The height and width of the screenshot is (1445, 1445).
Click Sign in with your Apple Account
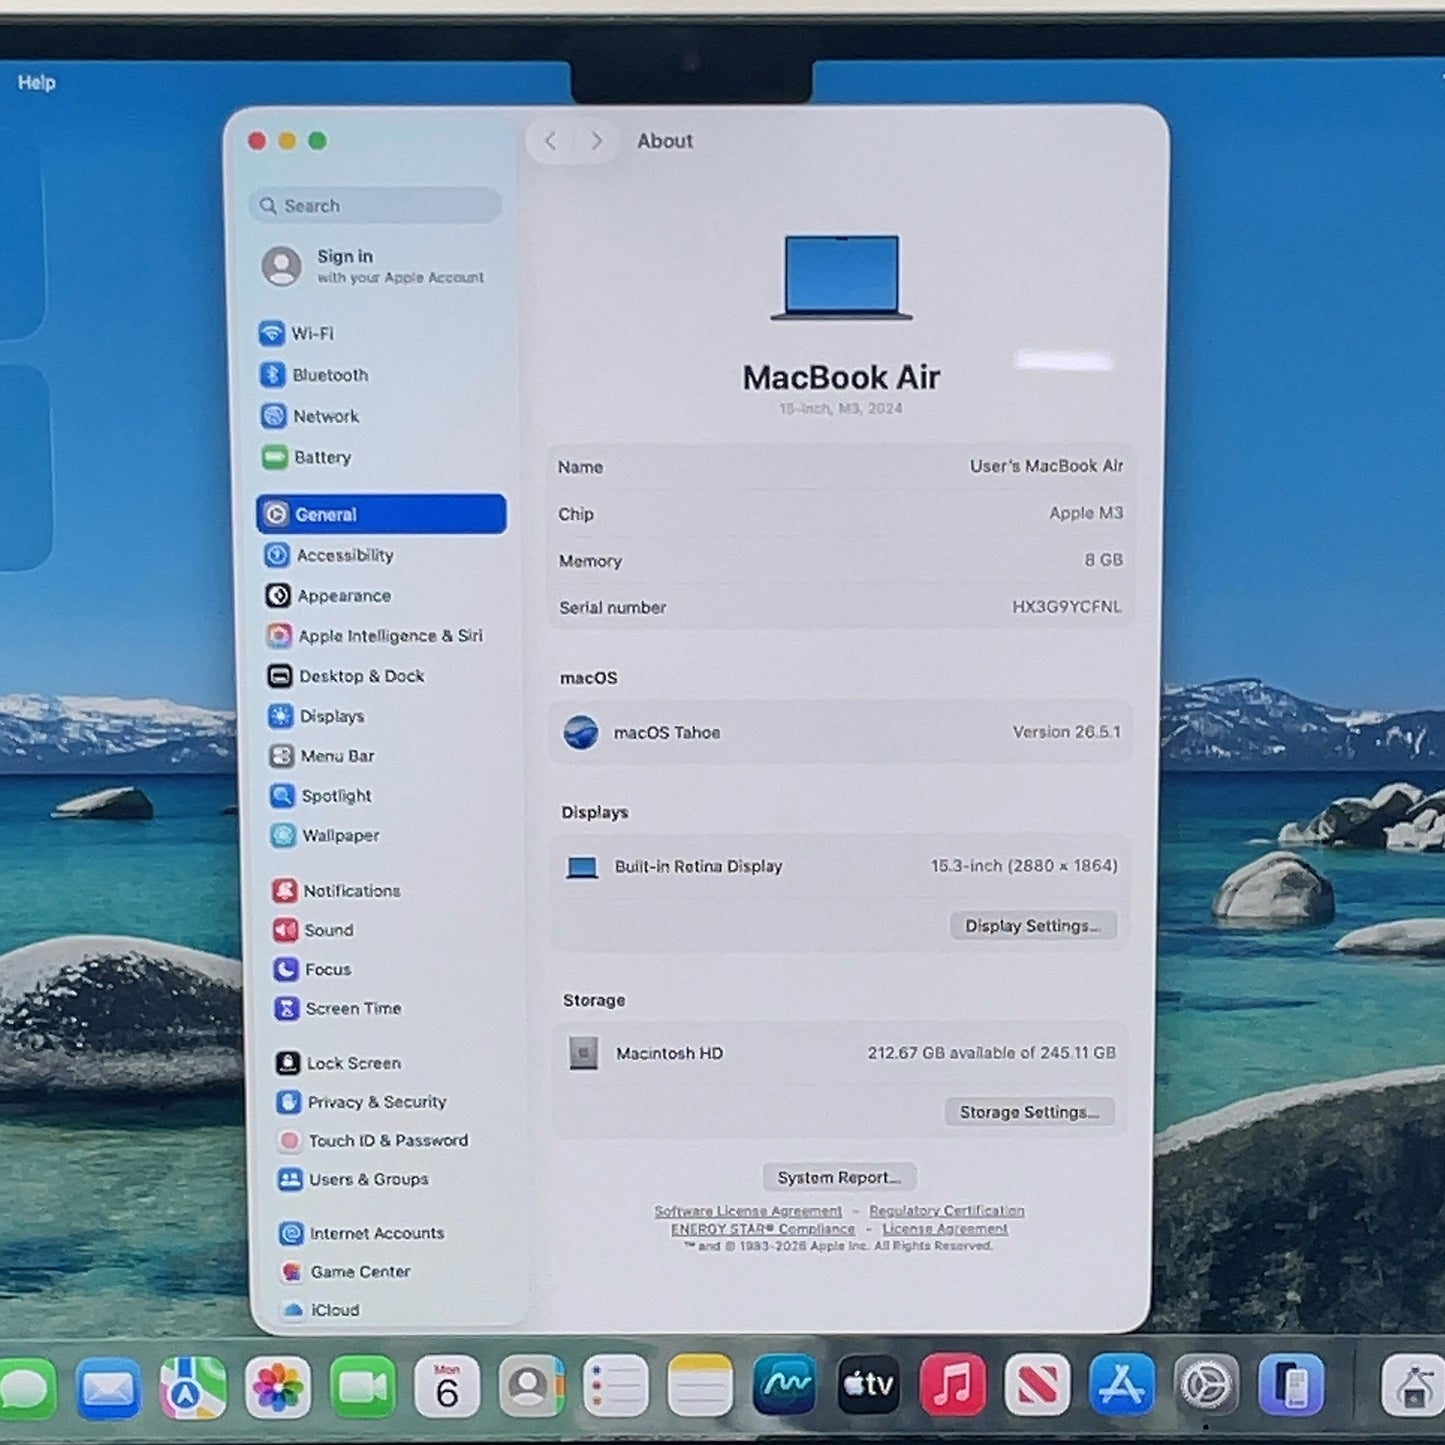coord(373,266)
